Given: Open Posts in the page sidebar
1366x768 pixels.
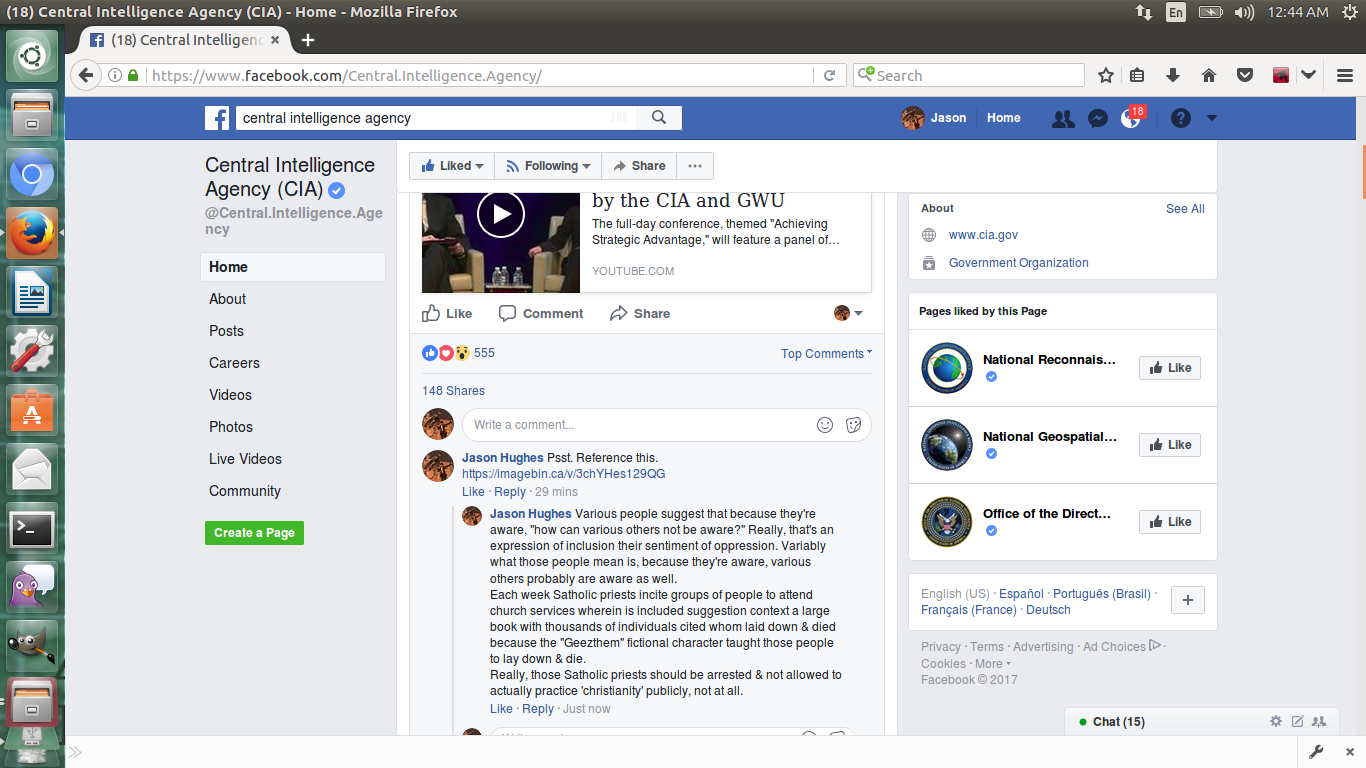Looking at the screenshot, I should pyautogui.click(x=226, y=331).
